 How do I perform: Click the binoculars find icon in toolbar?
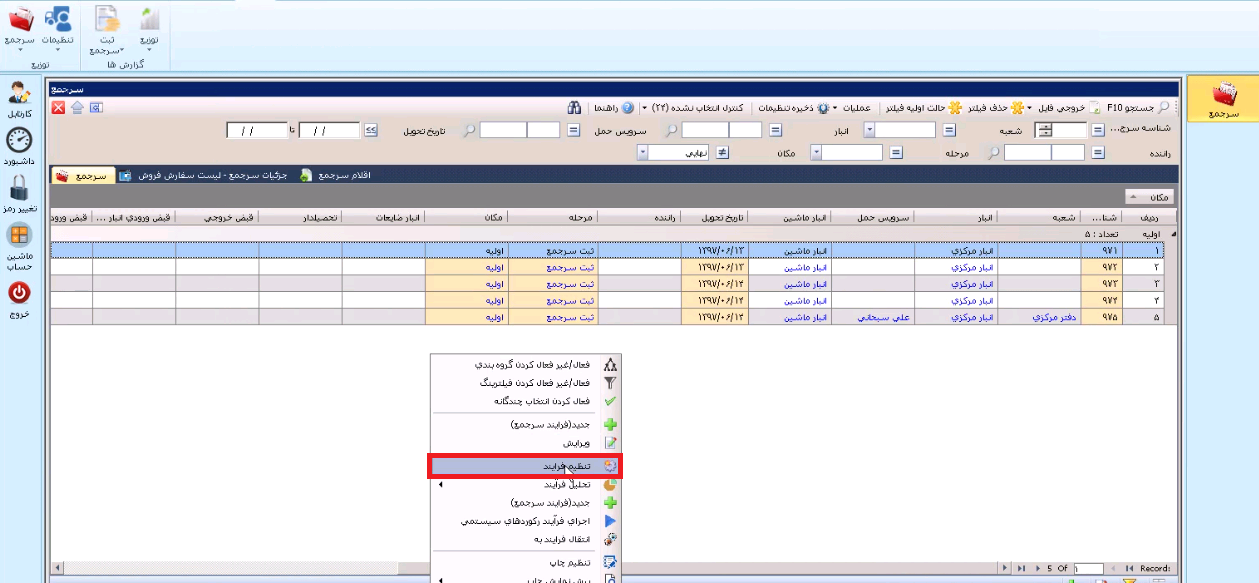575,107
